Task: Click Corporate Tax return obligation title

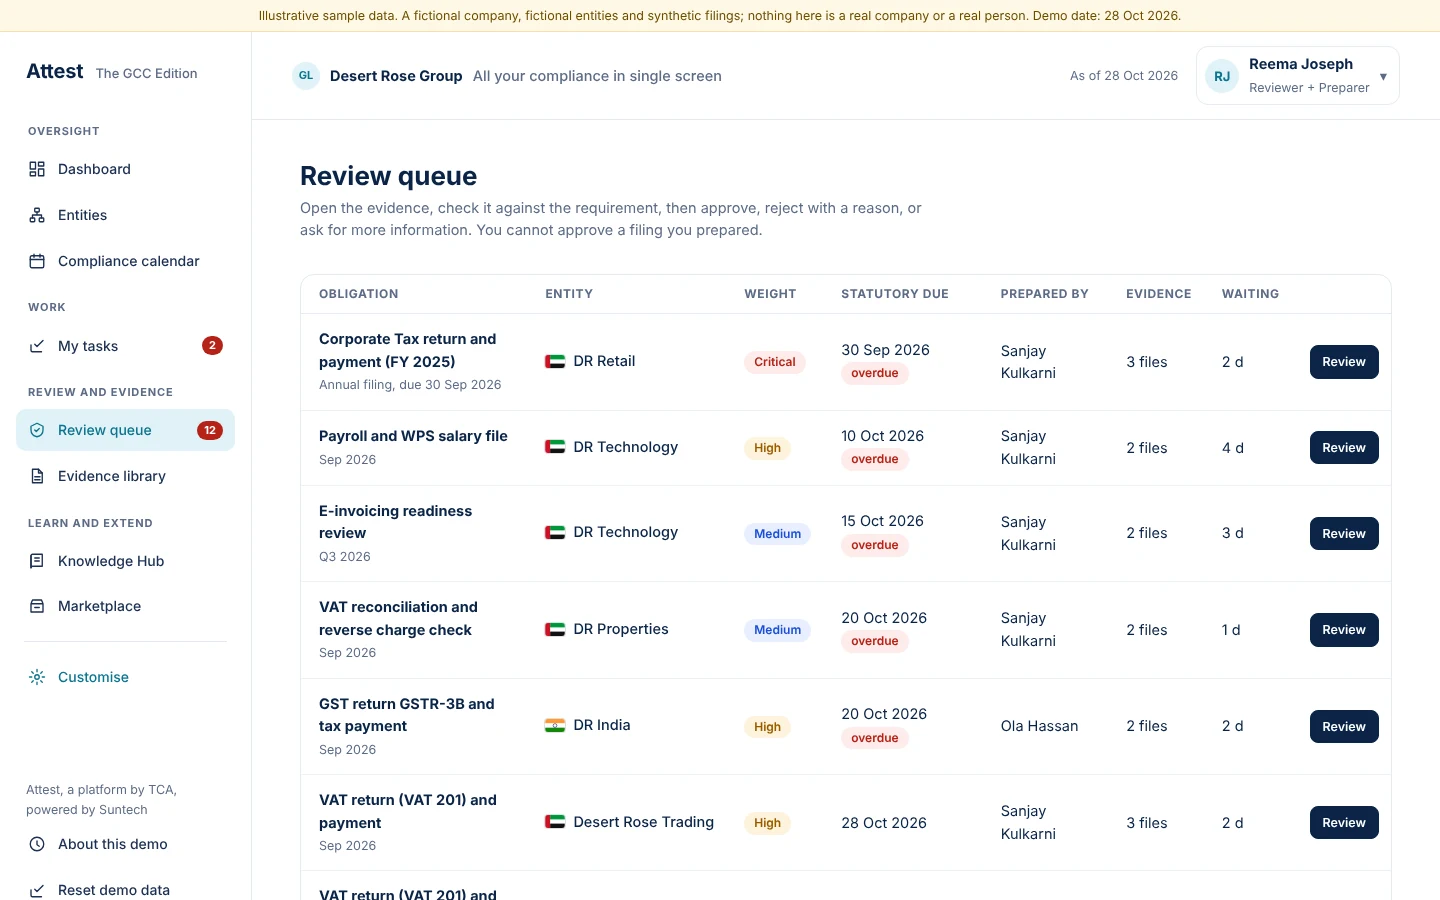Action: point(407,350)
